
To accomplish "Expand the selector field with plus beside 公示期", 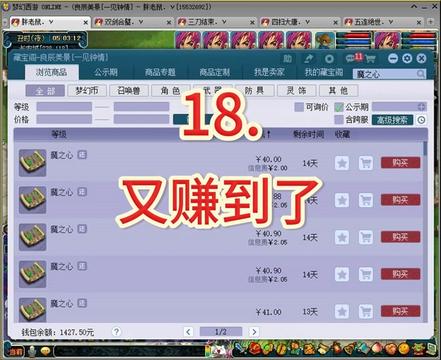I will tap(399, 107).
